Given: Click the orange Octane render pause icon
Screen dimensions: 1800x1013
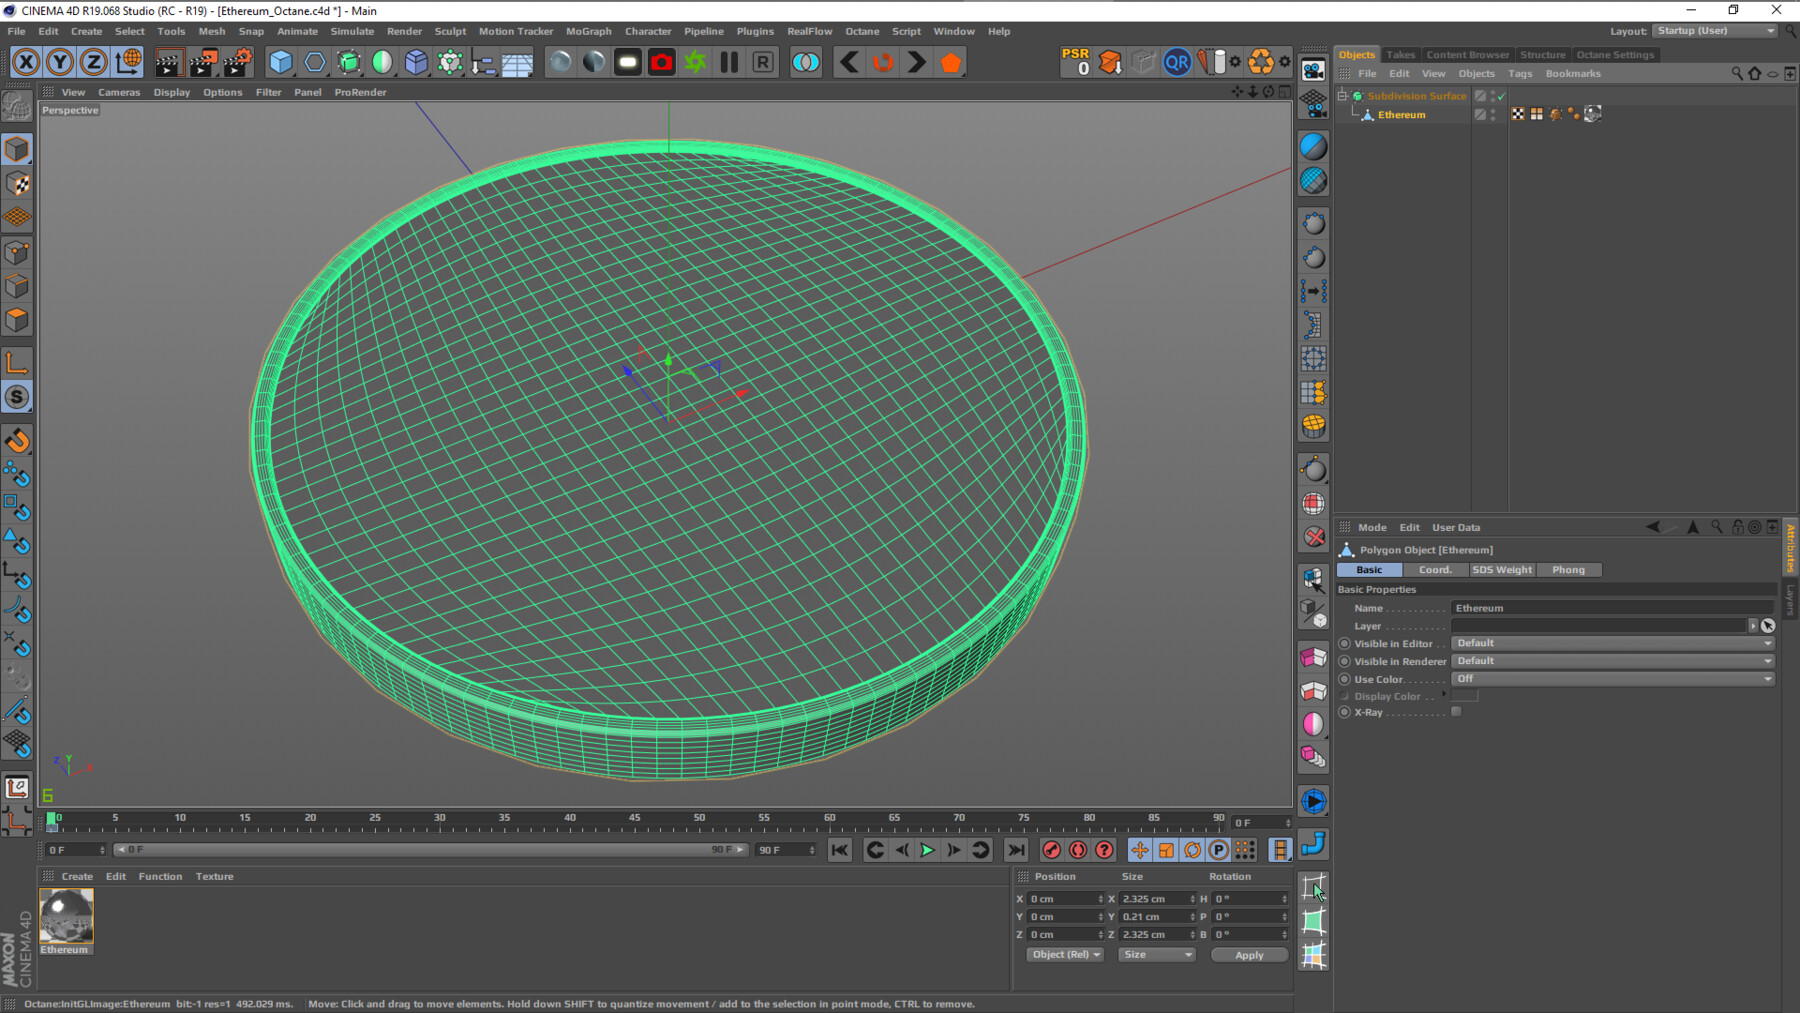Looking at the screenshot, I should 729,62.
